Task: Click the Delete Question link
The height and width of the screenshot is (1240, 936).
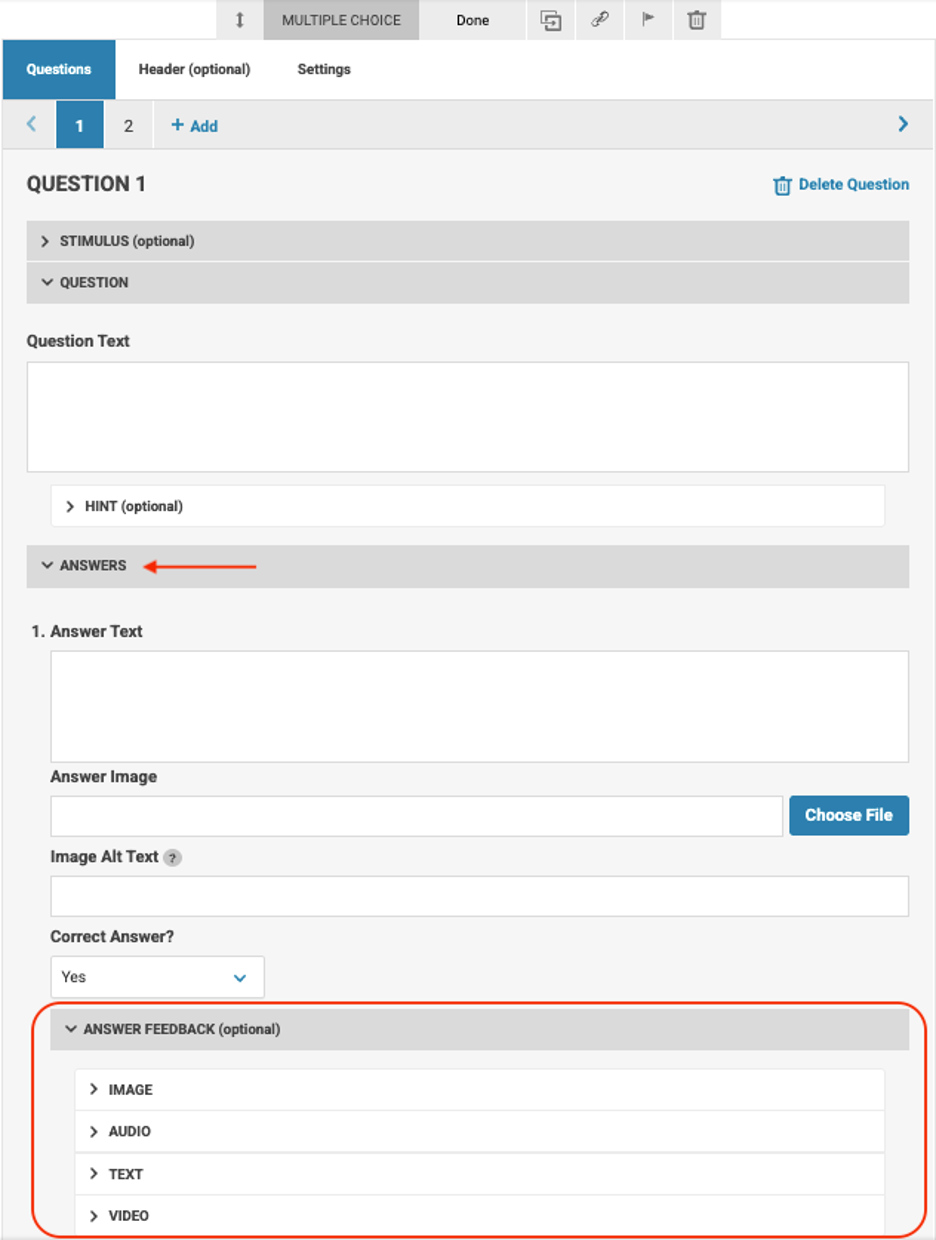Action: coord(841,185)
